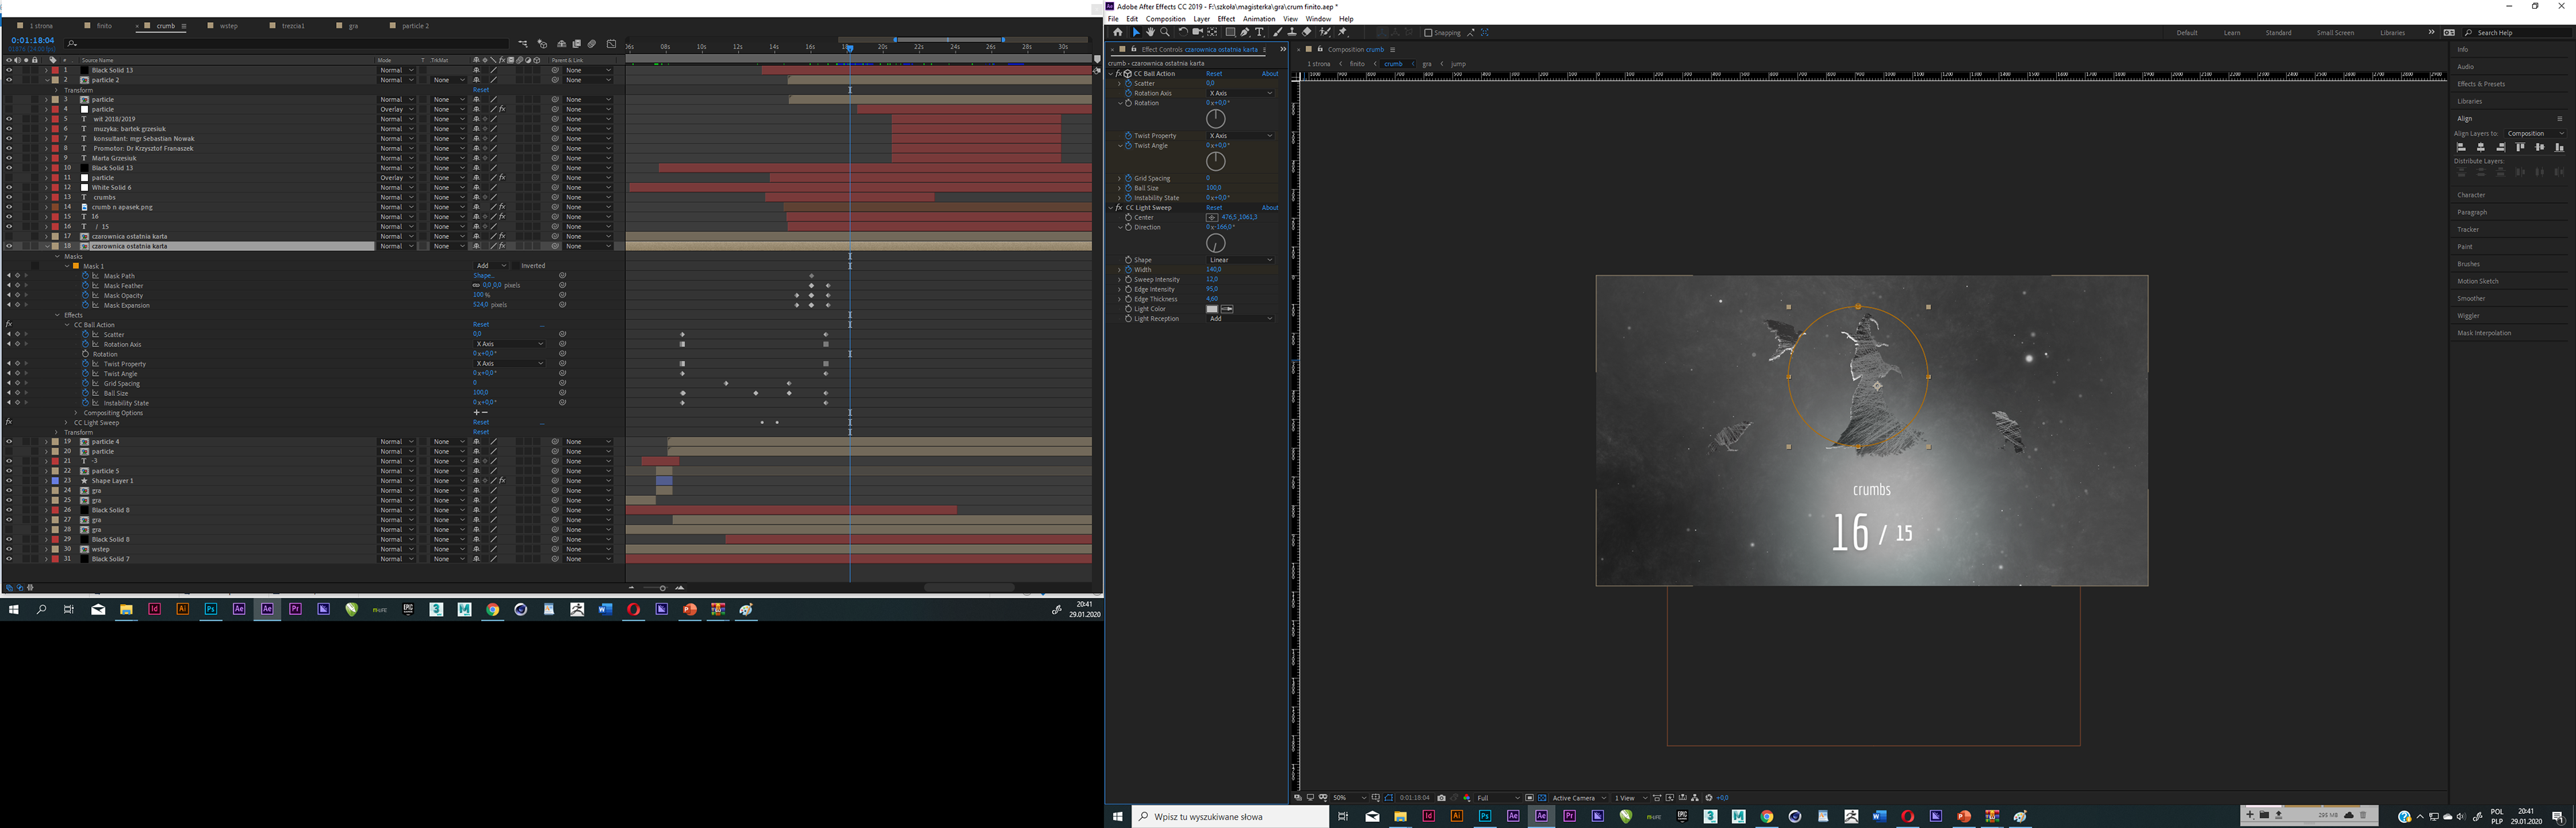This screenshot has width=2576, height=828.
Task: Switch to the 'wstep' timeline tab
Action: [x=228, y=26]
